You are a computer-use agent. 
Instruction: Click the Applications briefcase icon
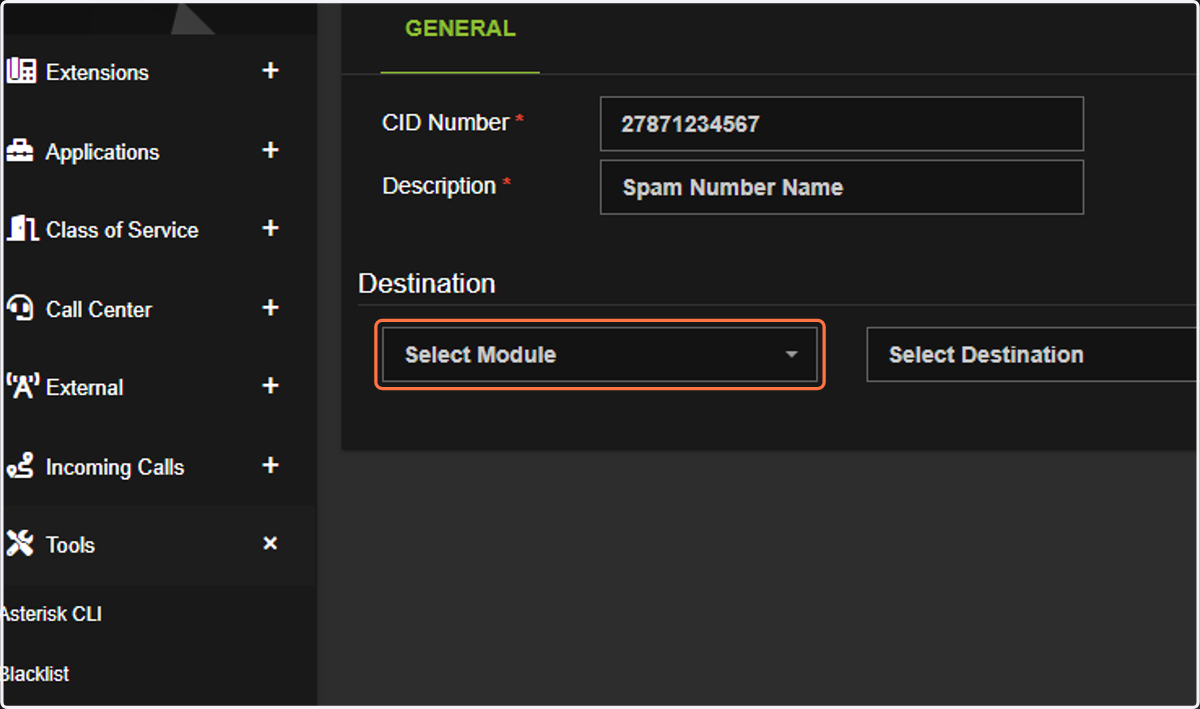point(20,151)
